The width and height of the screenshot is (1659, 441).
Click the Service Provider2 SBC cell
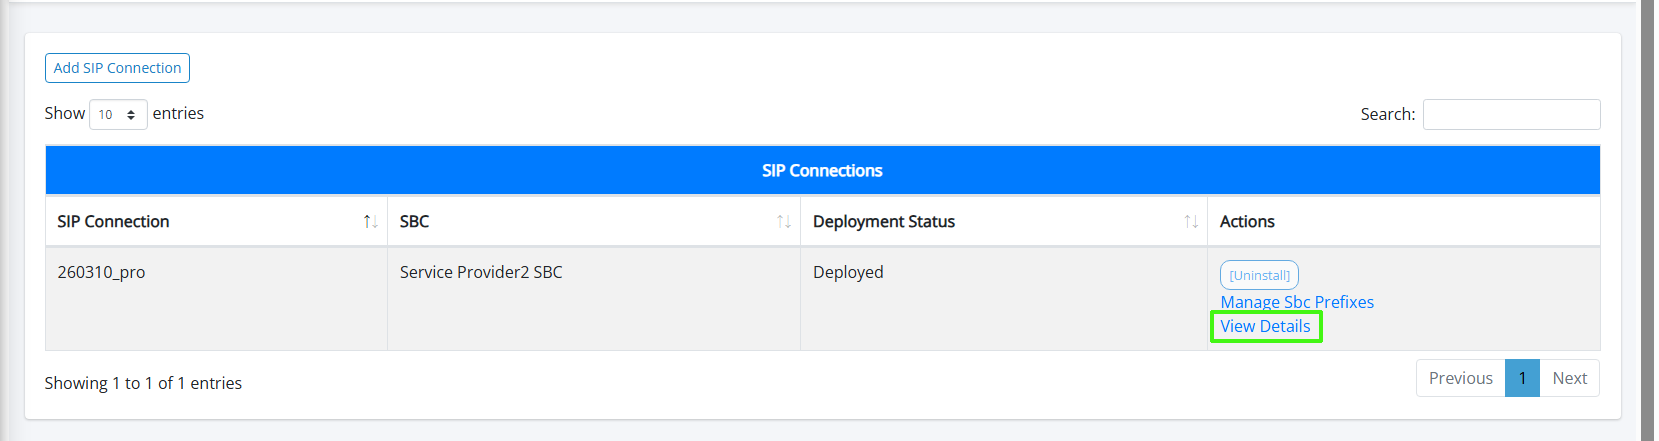pyautogui.click(x=481, y=272)
